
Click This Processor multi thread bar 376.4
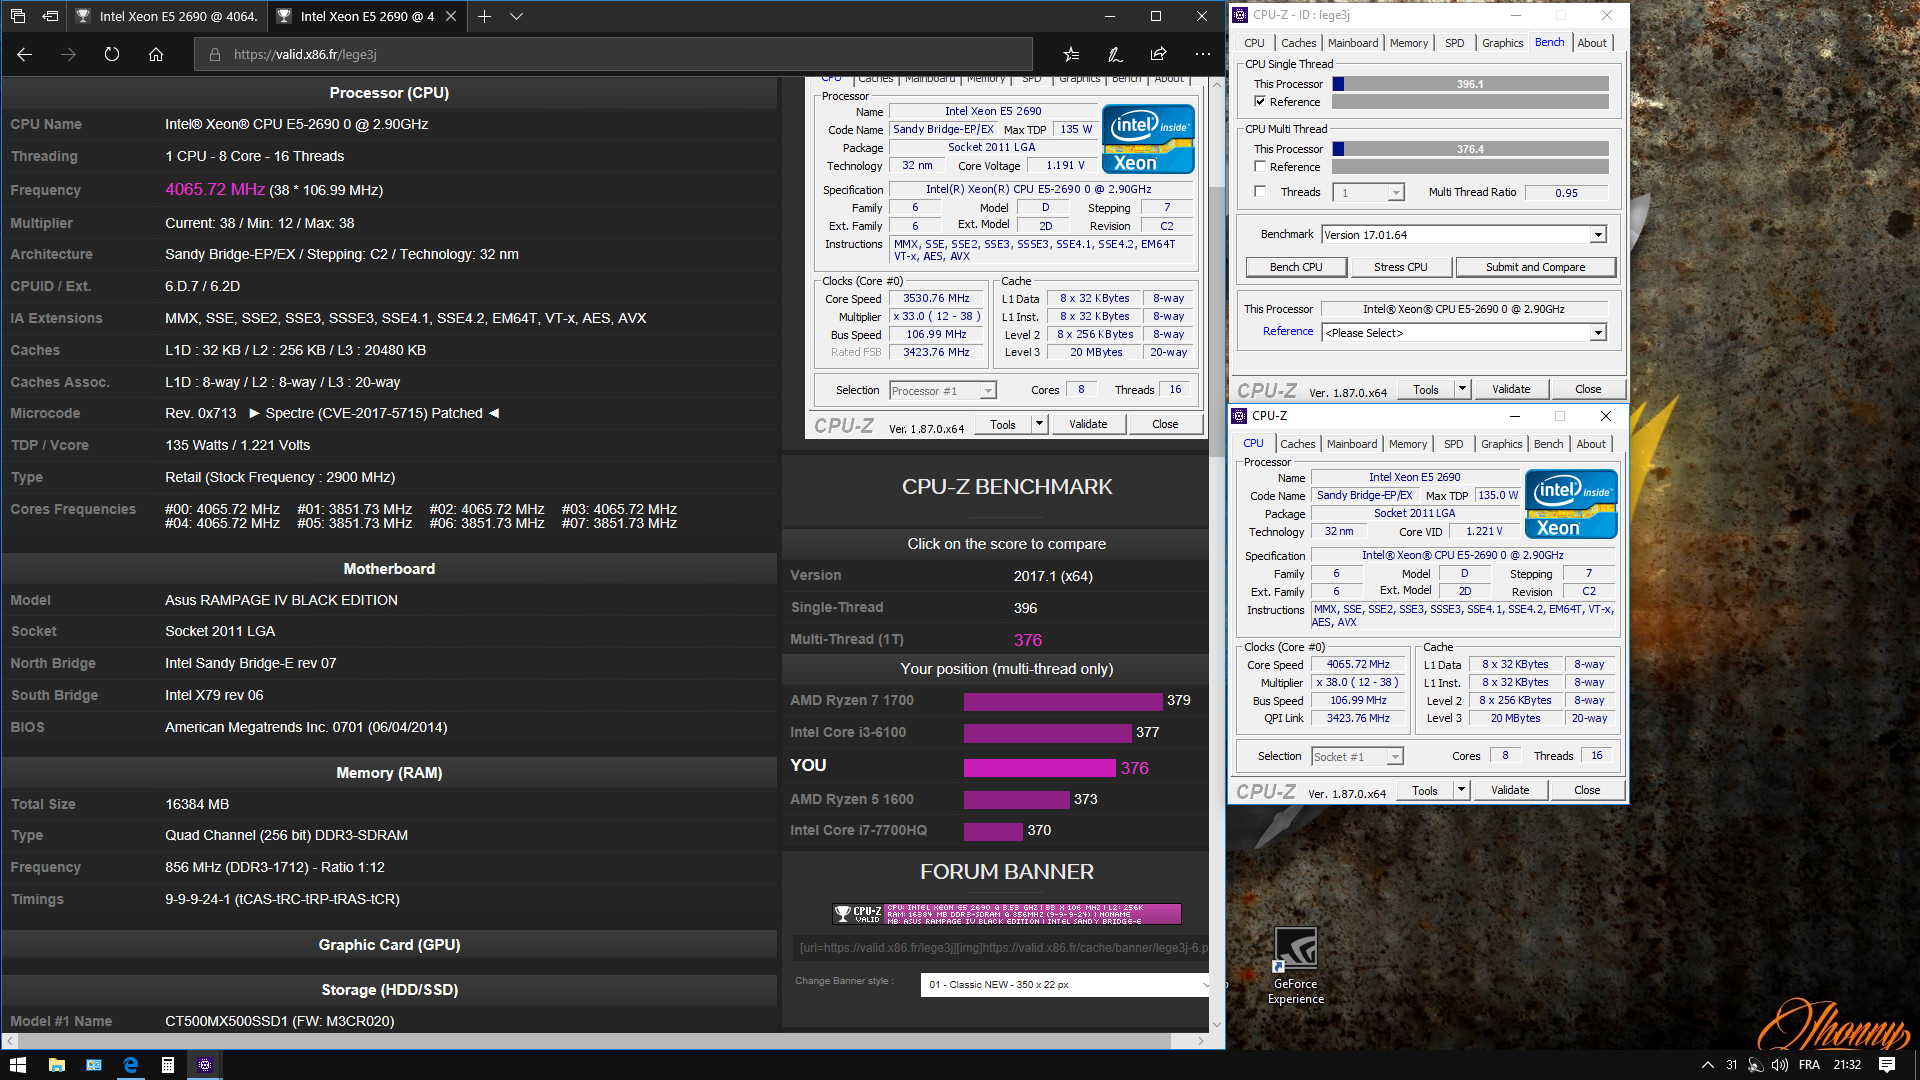[1470, 149]
